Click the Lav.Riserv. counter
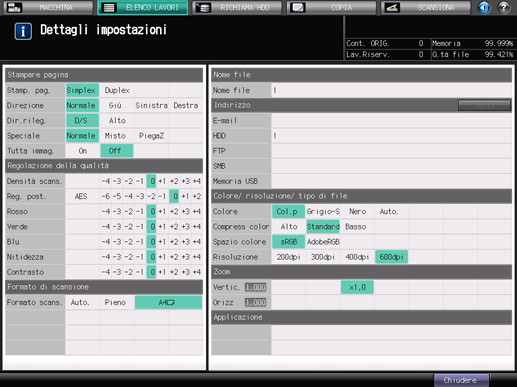Viewport: 517px width, 387px height. [x=385, y=54]
